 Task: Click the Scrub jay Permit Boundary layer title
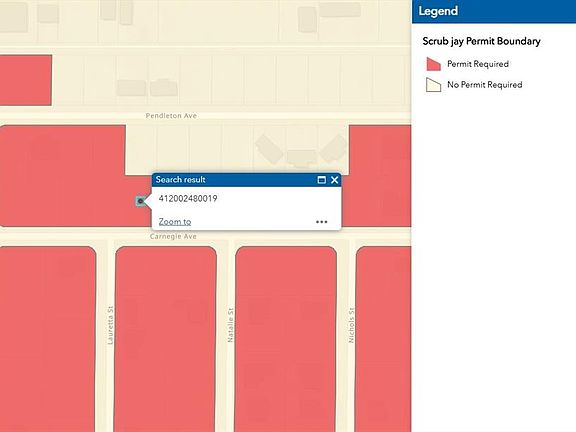click(481, 41)
